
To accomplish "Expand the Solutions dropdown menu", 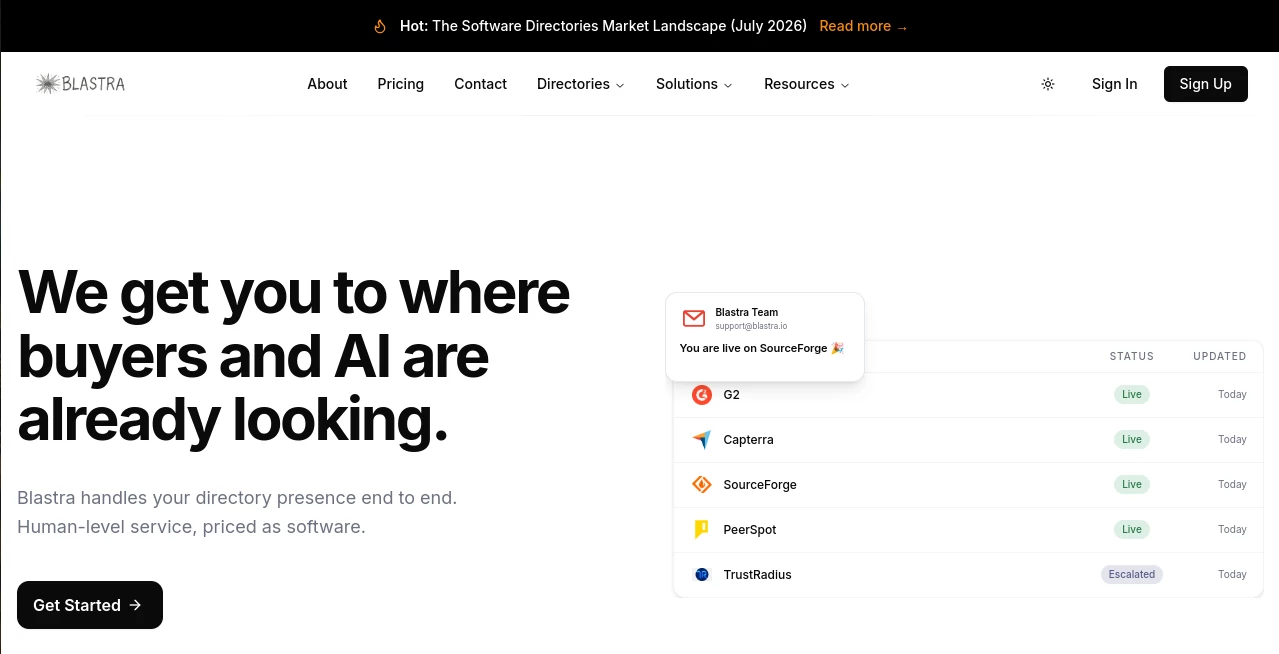I will 694,84.
